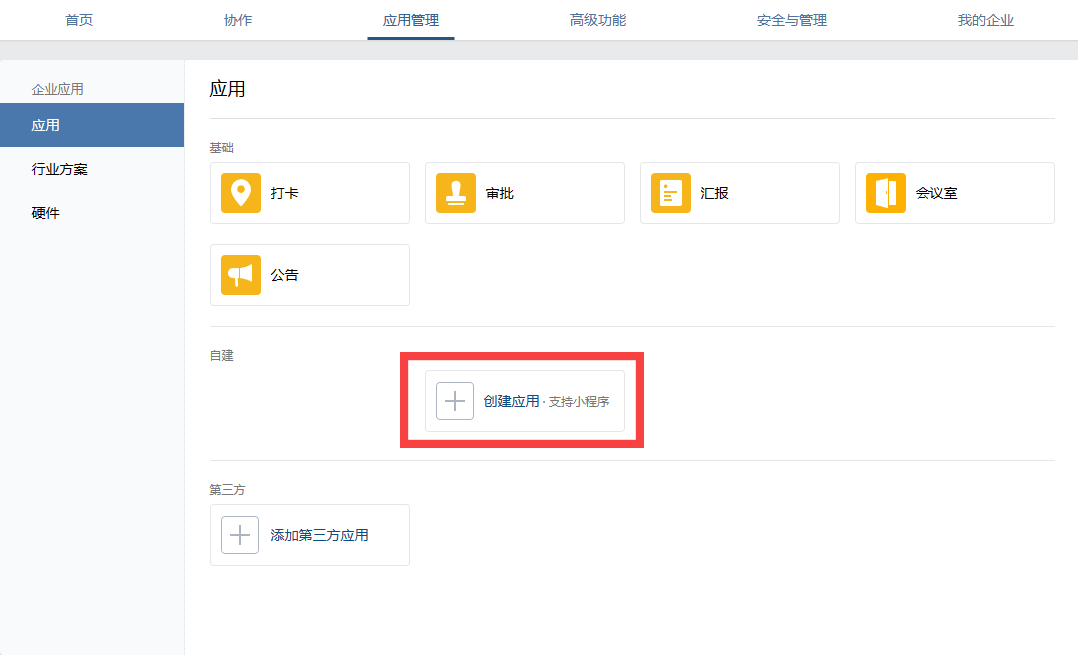Image resolution: width=1078 pixels, height=655 pixels.
Task: Open 行业方案 in the left sidebar
Action: coord(60,169)
